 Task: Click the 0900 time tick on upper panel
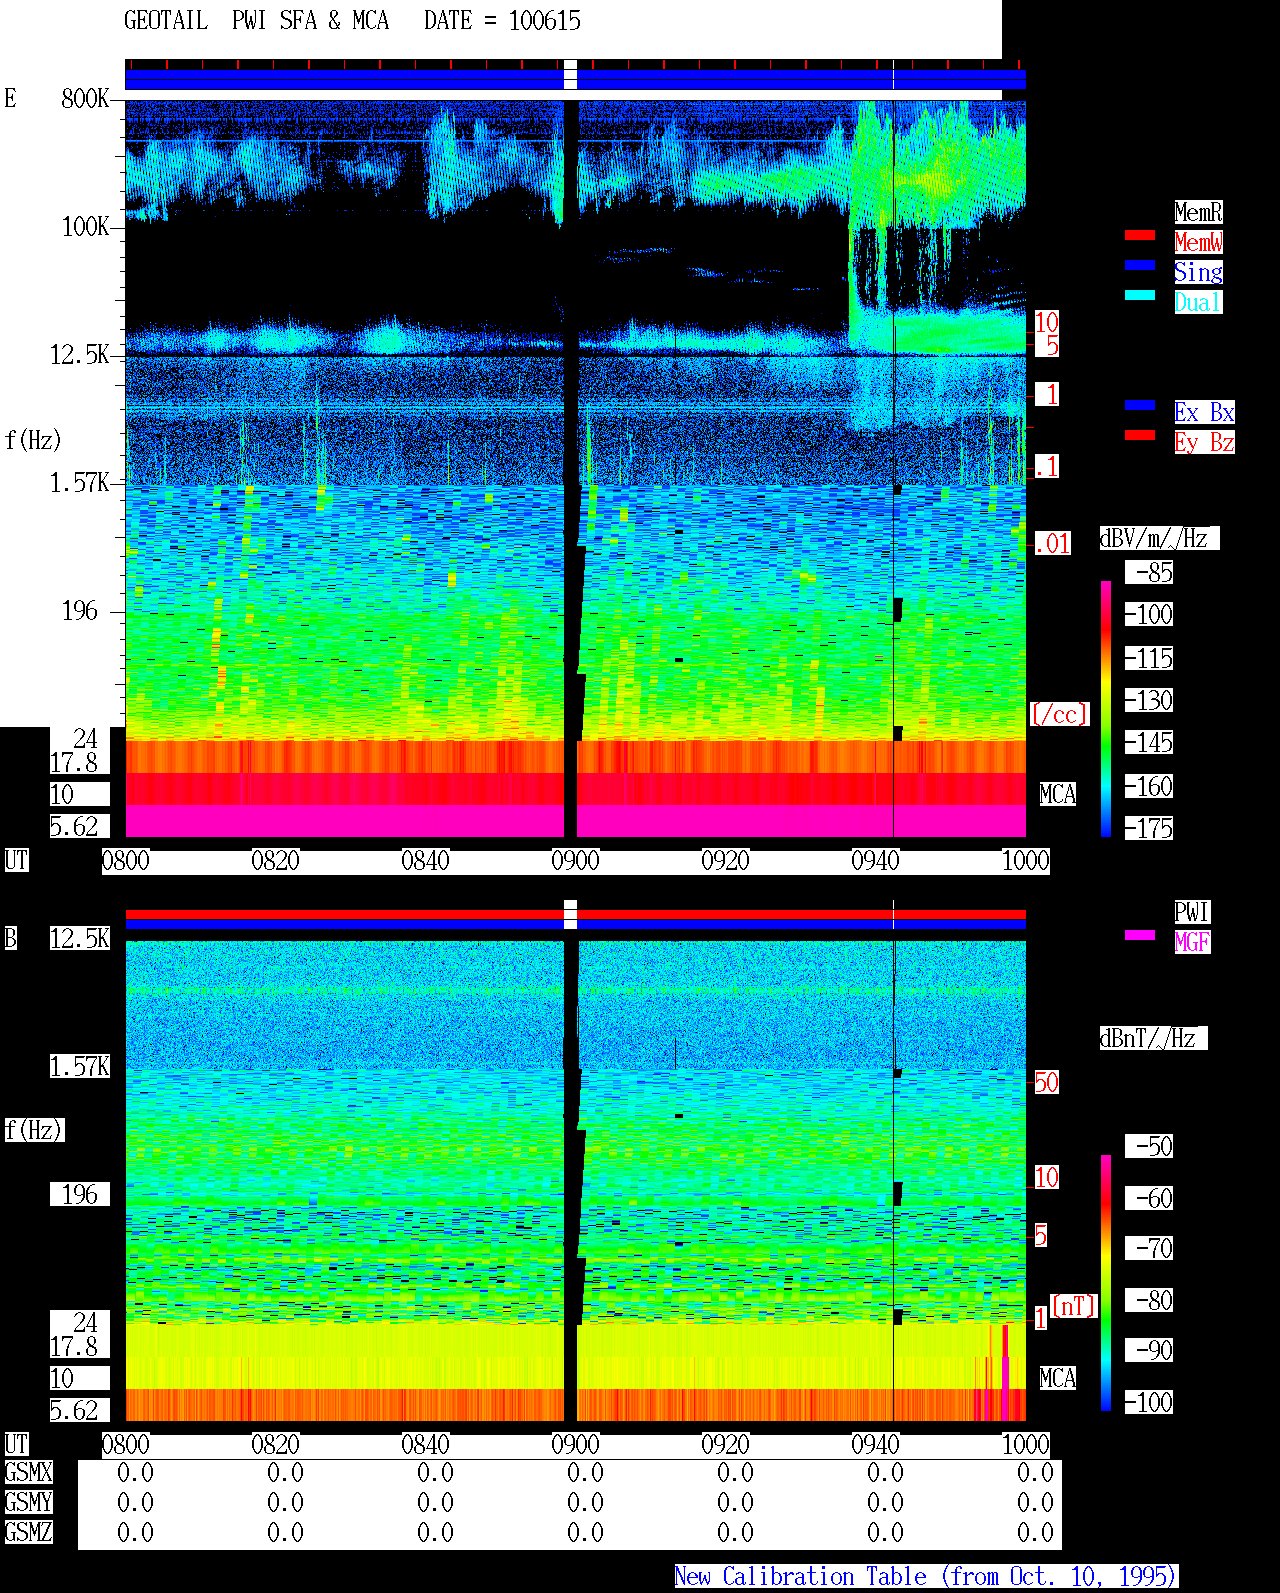point(575,860)
